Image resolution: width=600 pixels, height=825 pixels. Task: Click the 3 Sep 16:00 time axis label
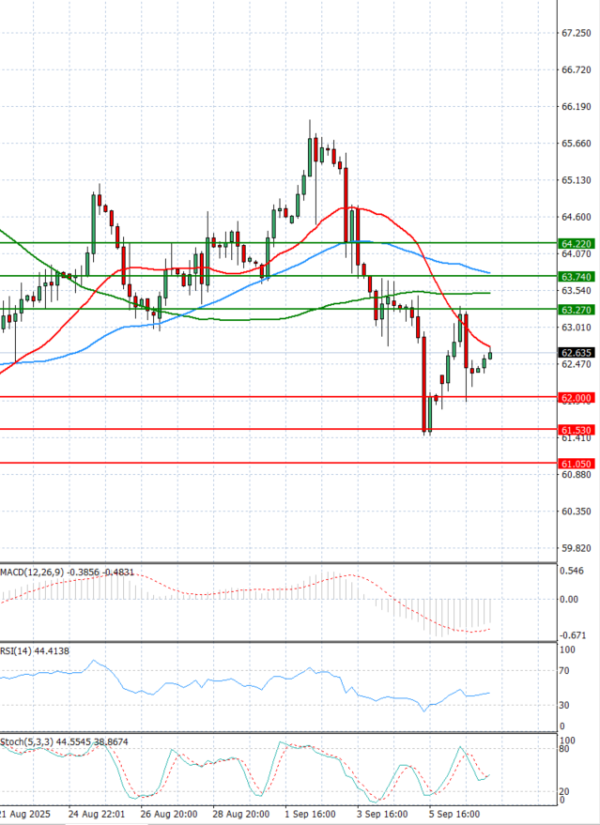(382, 814)
